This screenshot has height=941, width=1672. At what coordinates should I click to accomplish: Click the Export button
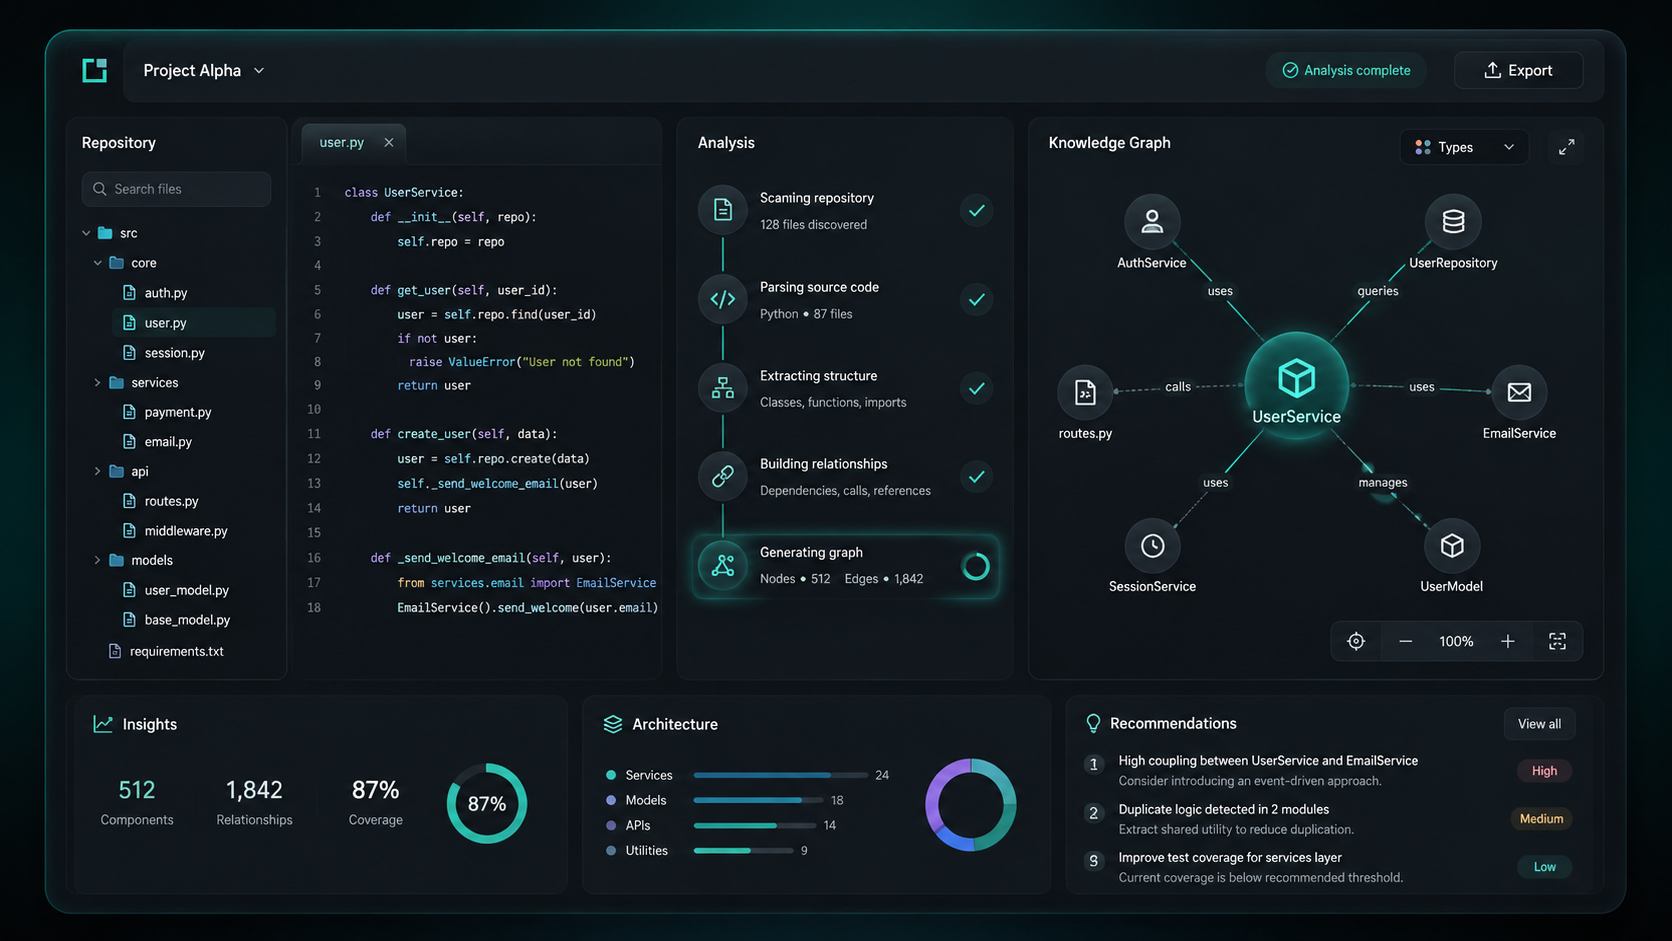point(1518,70)
